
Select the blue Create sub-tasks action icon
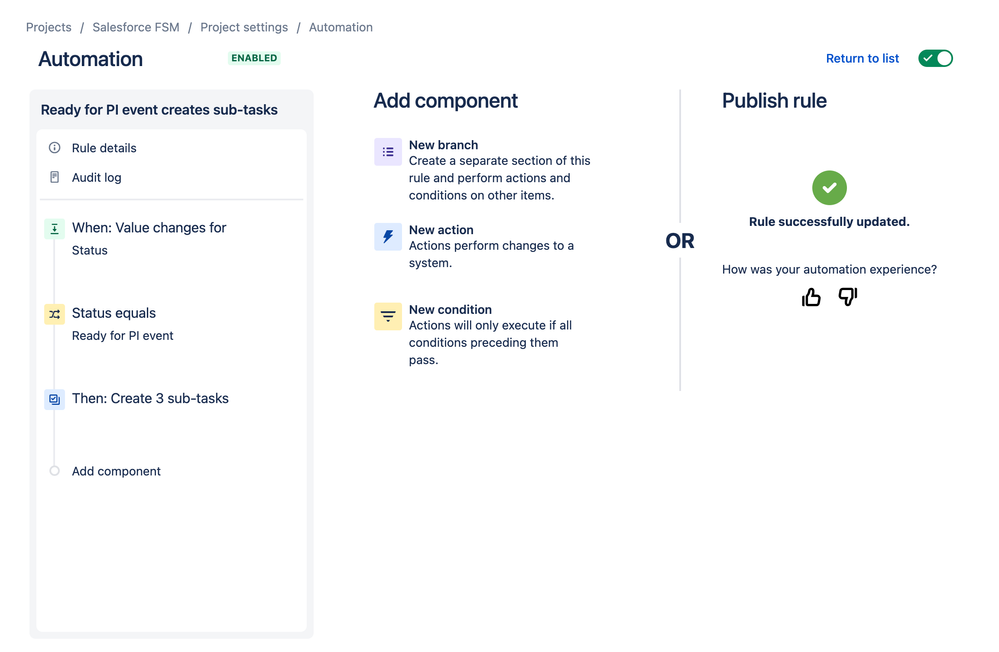pos(54,399)
